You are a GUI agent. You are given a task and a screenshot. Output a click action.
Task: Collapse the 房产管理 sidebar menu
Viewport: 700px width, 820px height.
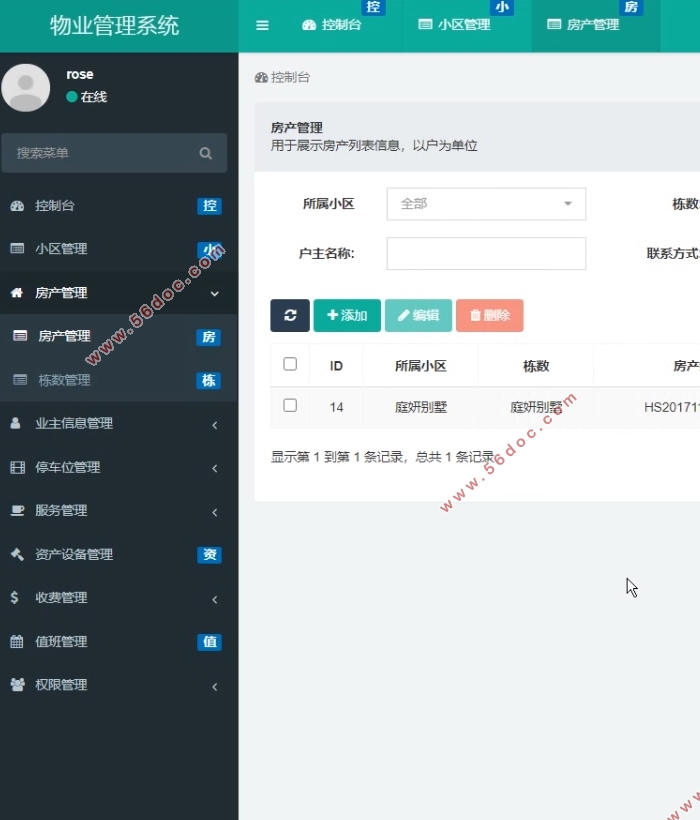click(119, 293)
